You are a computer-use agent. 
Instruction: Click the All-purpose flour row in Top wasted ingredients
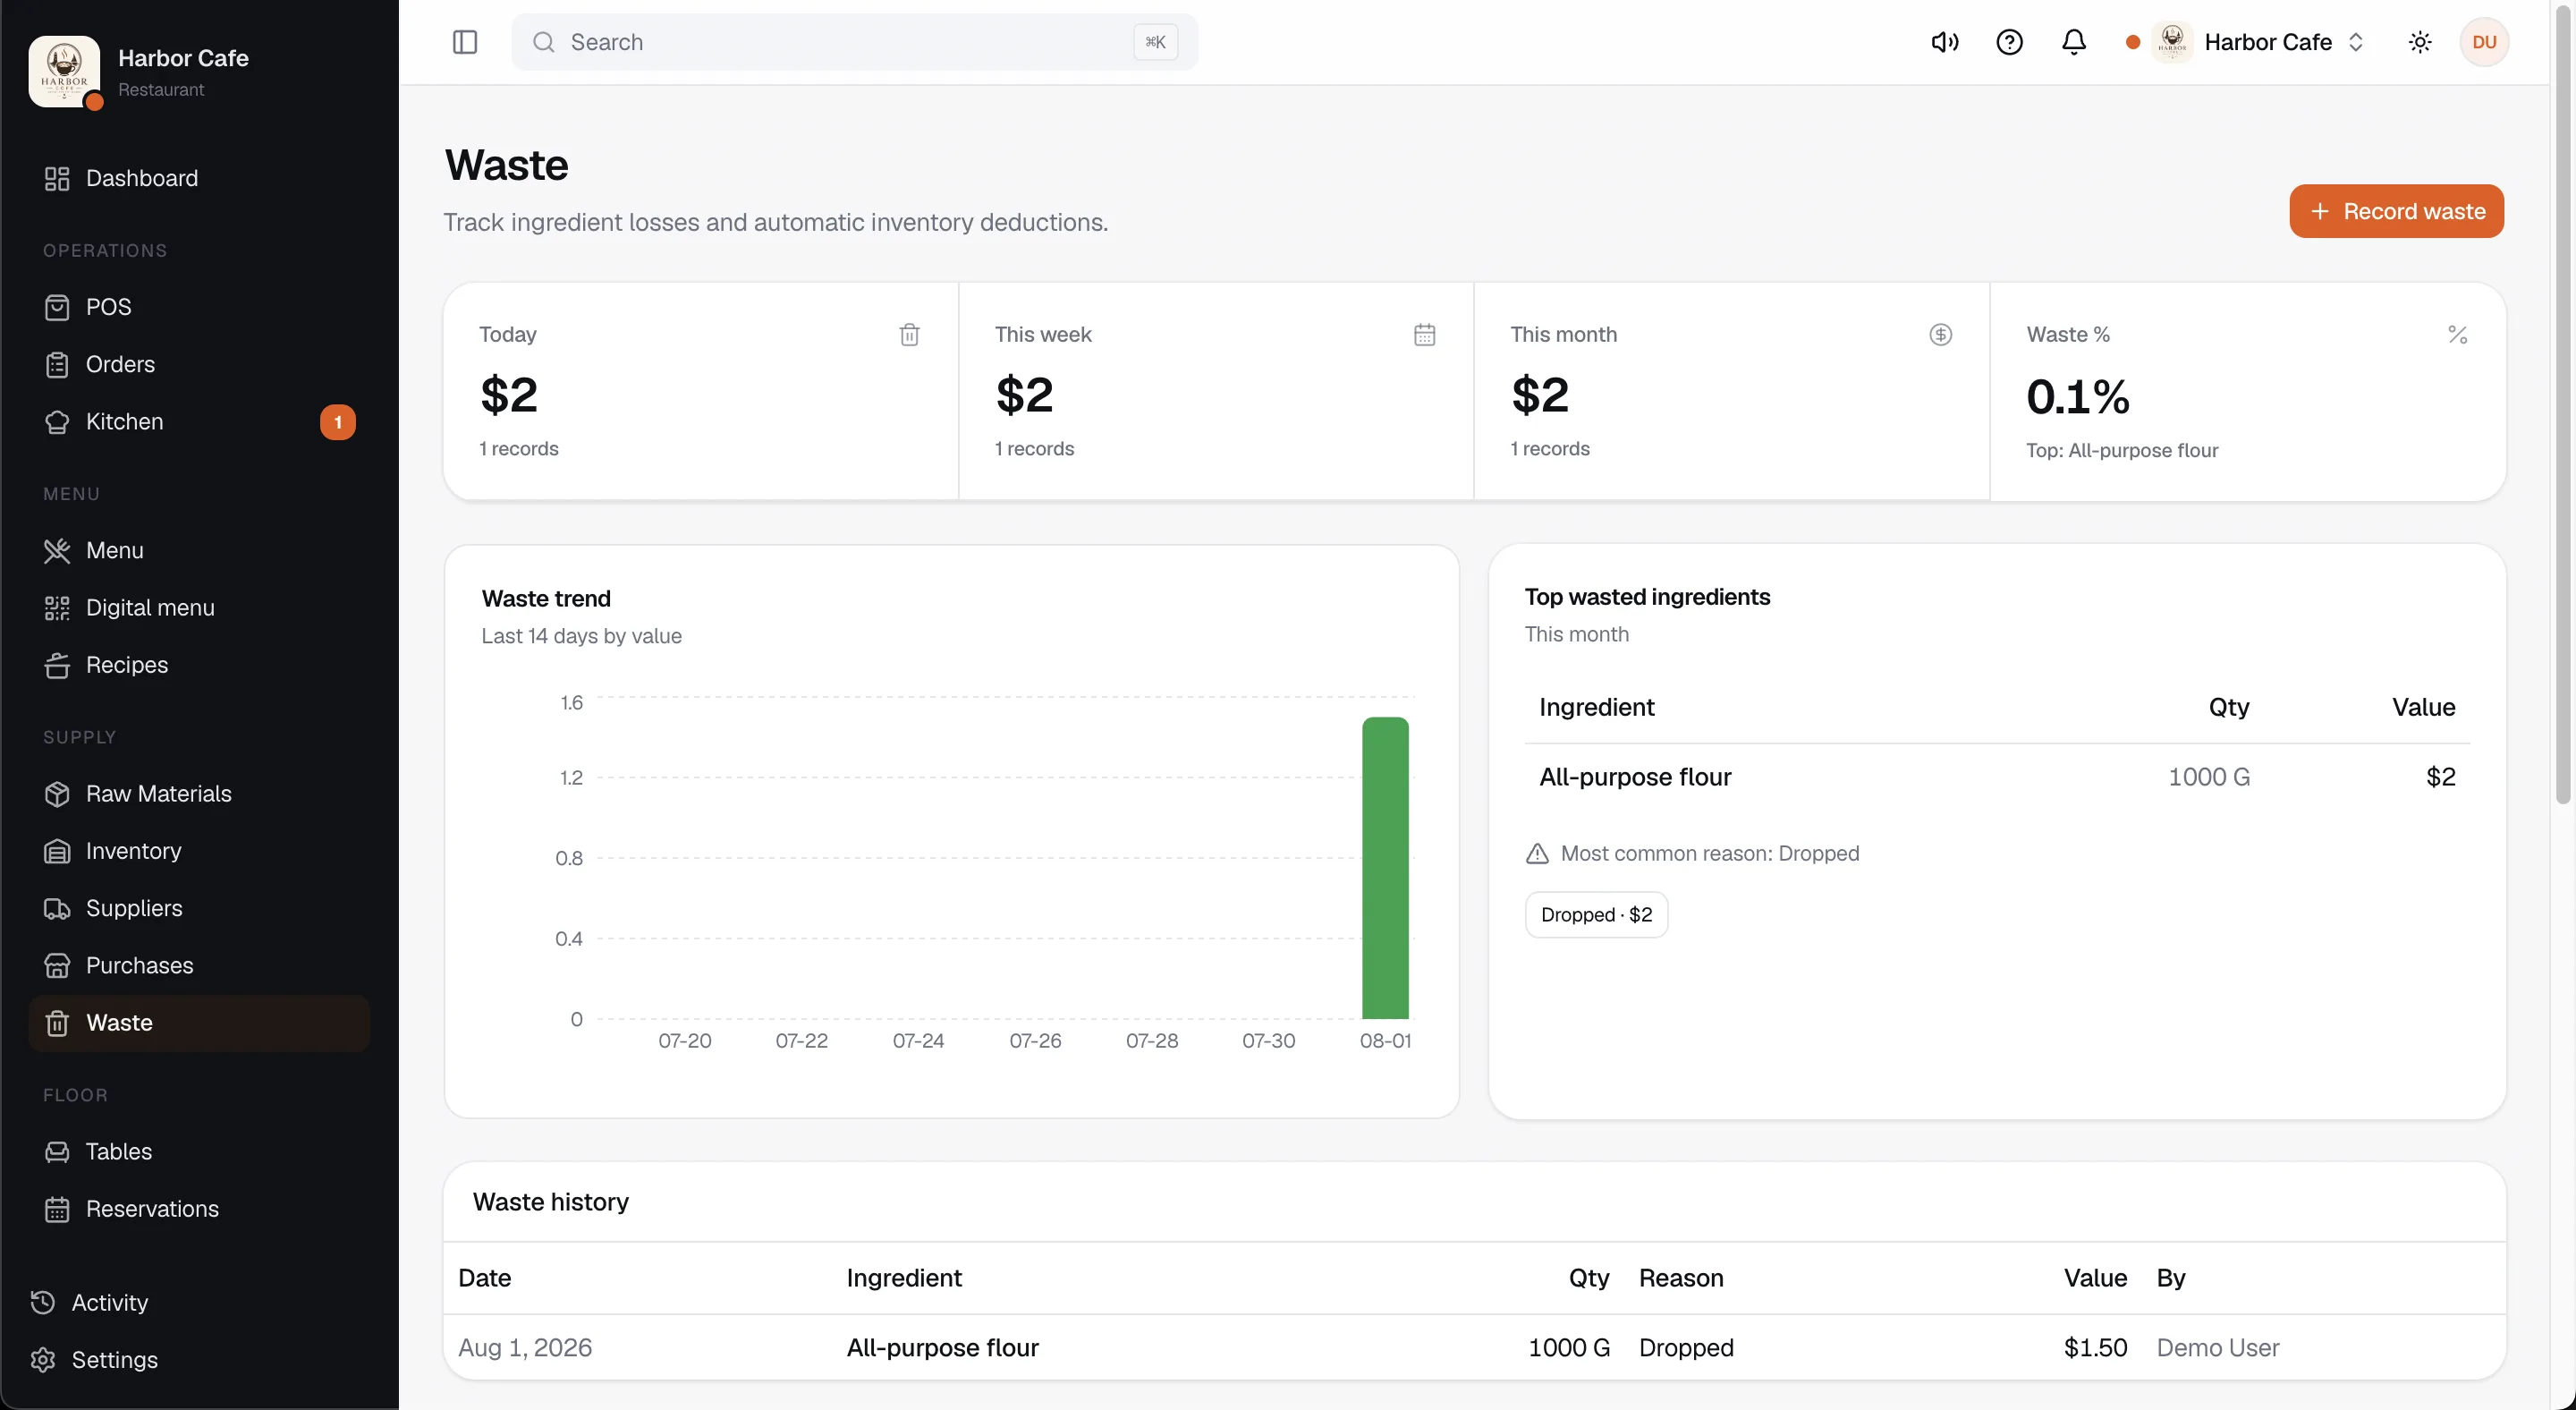click(1997, 777)
